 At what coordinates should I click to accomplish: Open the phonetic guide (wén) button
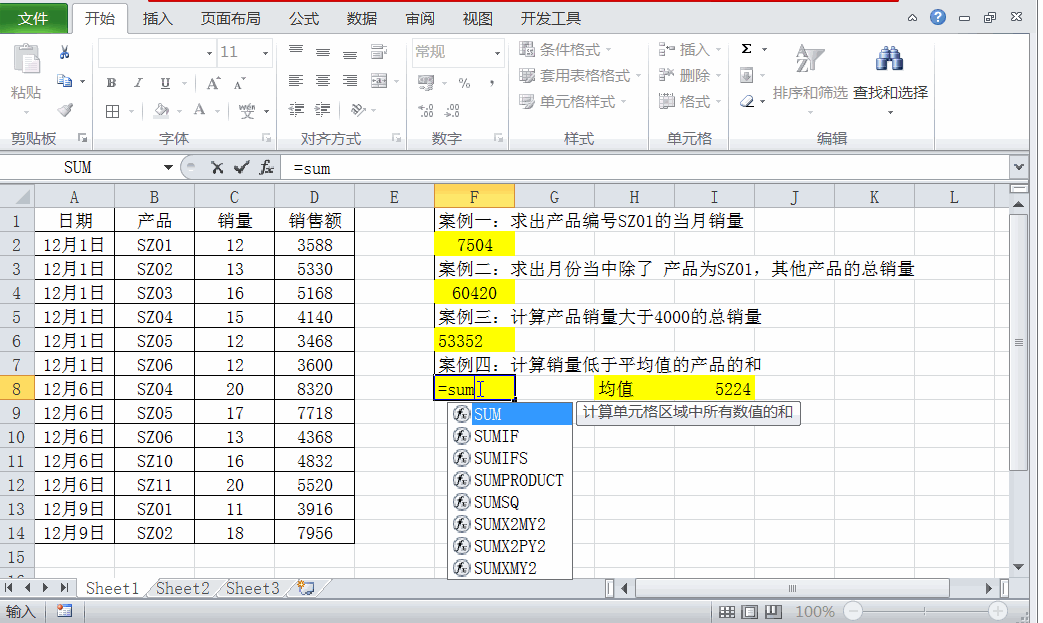247,111
